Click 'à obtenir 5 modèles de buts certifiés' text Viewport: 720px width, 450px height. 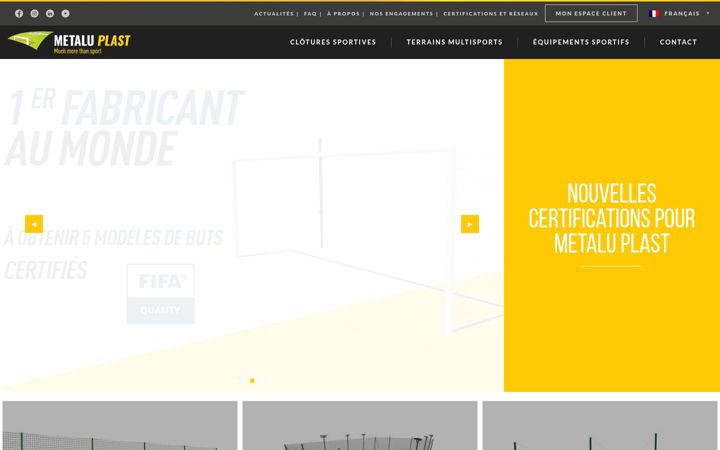(113, 253)
